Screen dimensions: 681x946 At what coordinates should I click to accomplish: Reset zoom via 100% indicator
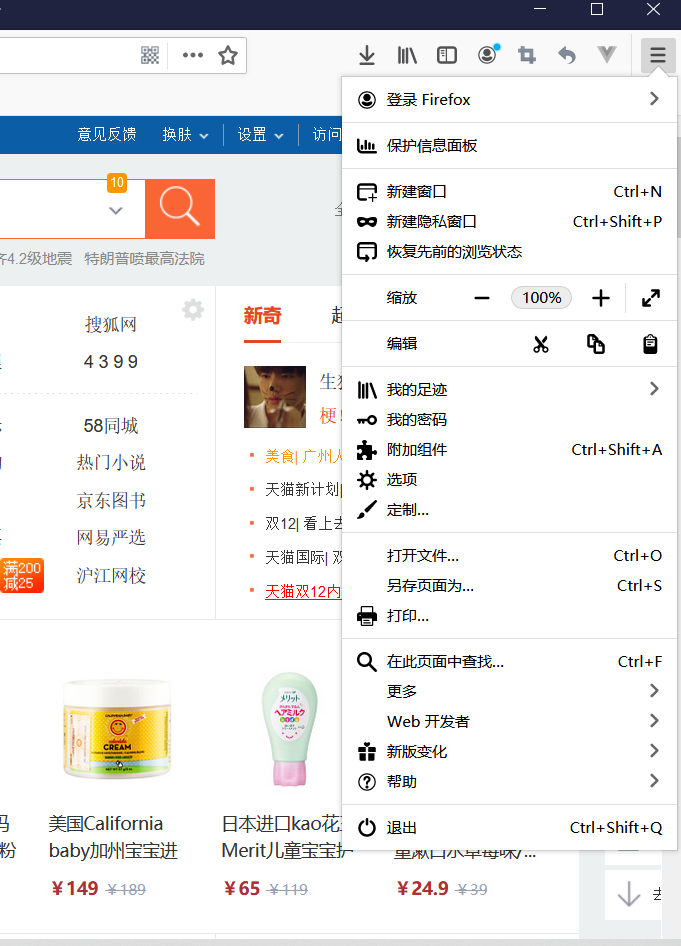pos(542,298)
